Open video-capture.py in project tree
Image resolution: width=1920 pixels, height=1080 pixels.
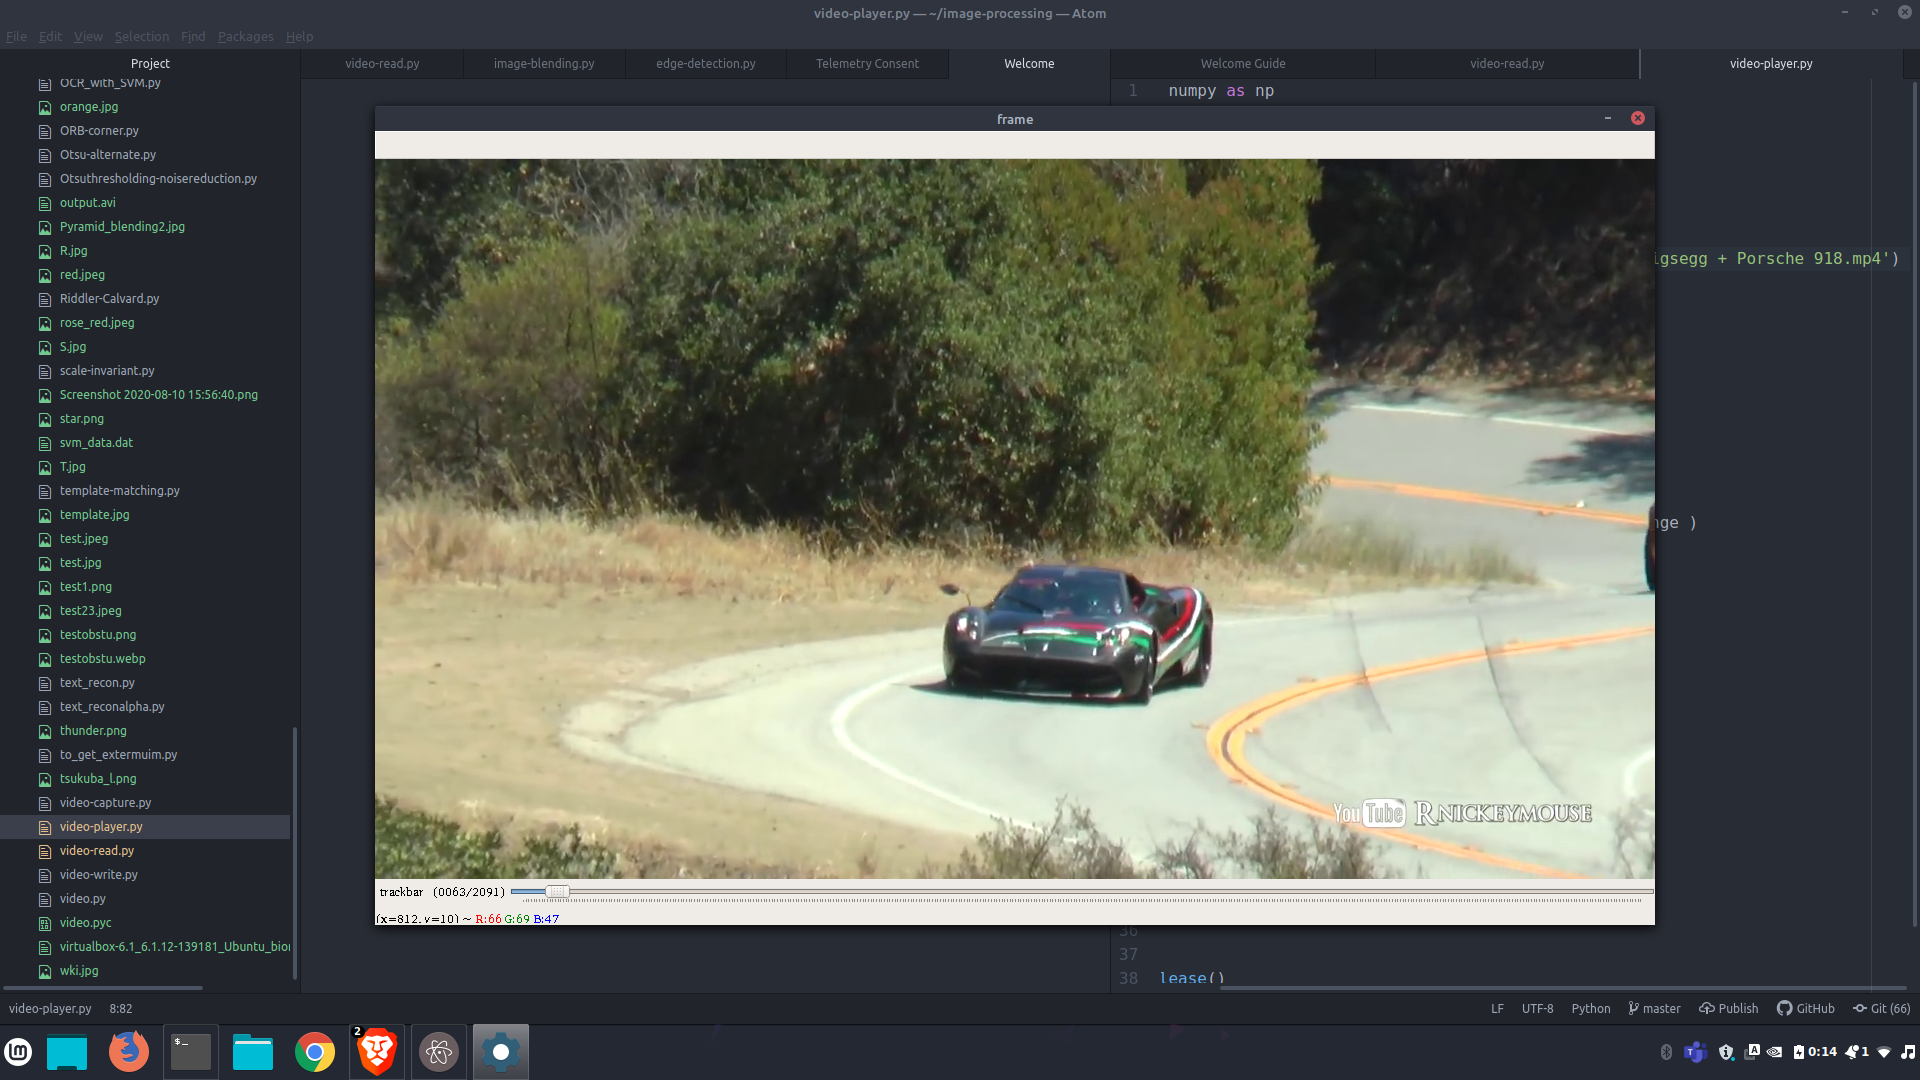pos(105,803)
